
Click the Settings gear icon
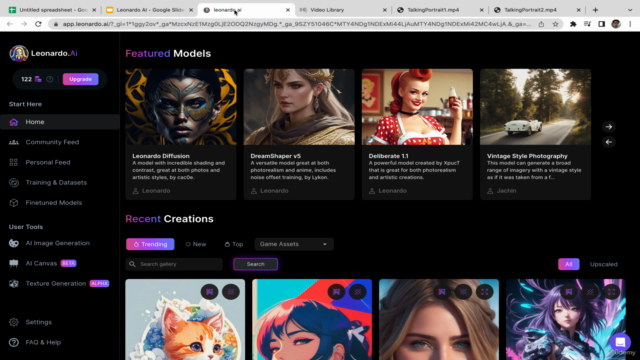(x=14, y=322)
